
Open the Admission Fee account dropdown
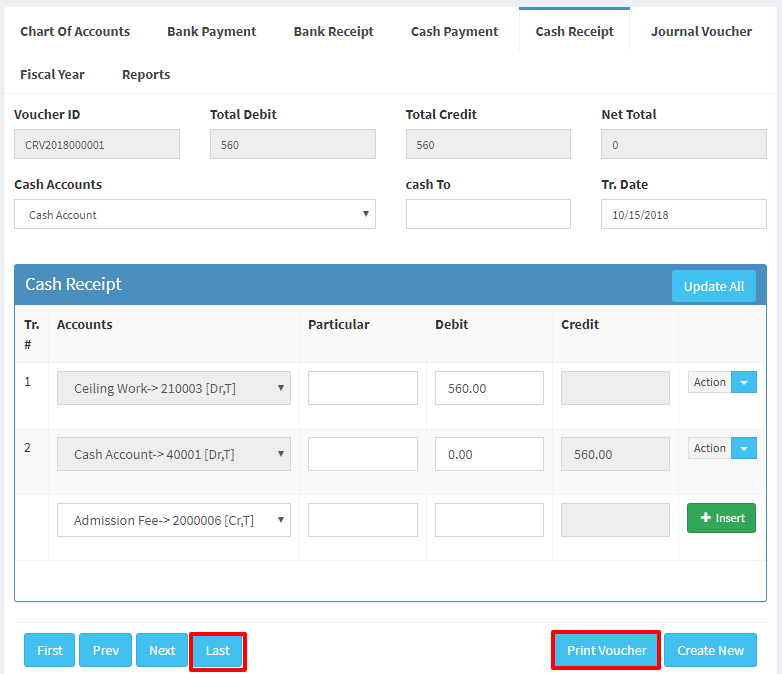(x=174, y=520)
